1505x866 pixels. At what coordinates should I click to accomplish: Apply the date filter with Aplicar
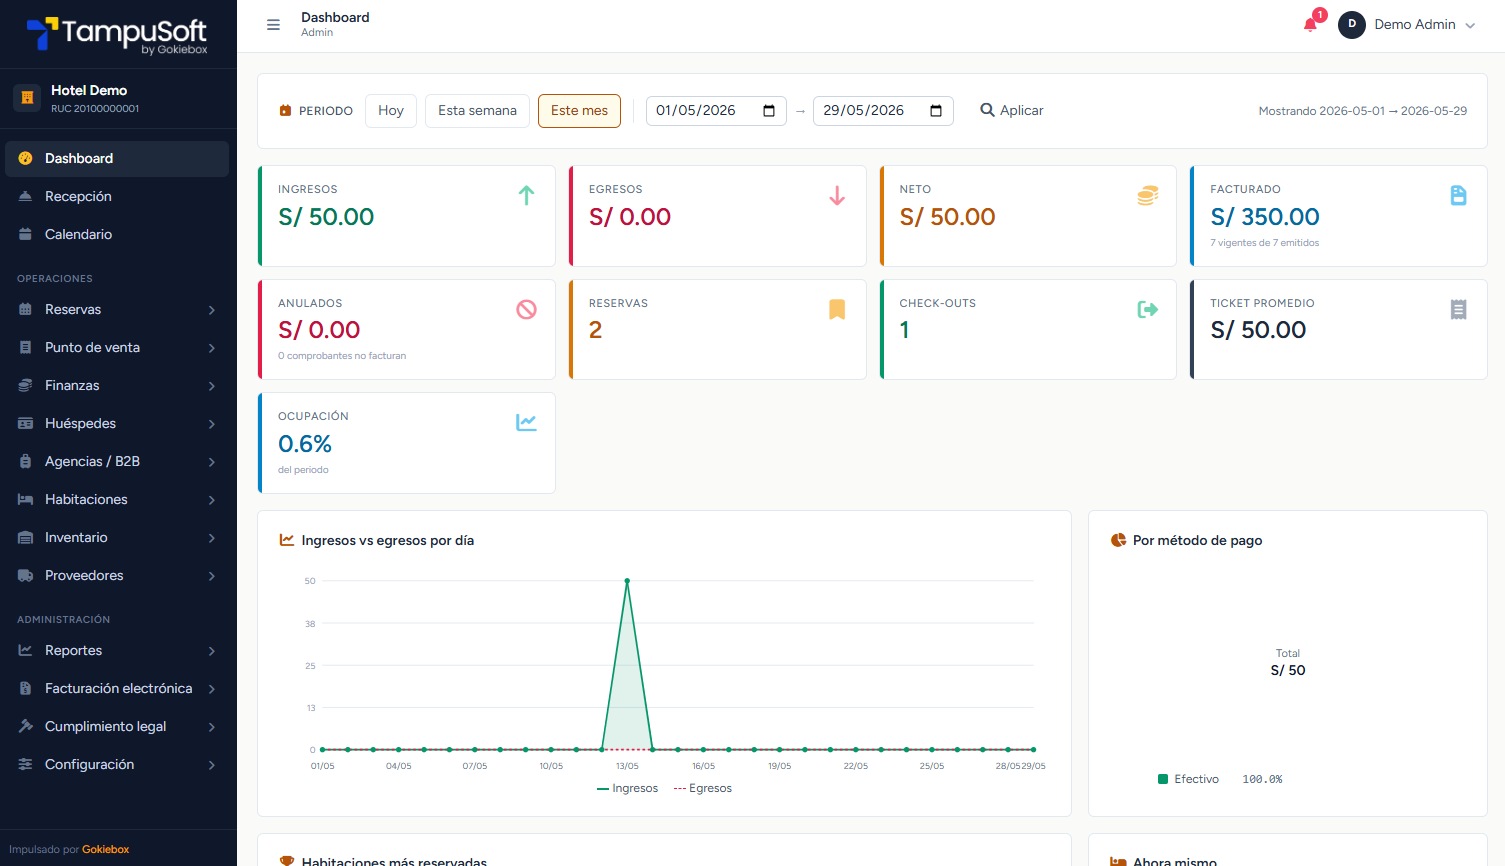(x=1011, y=111)
